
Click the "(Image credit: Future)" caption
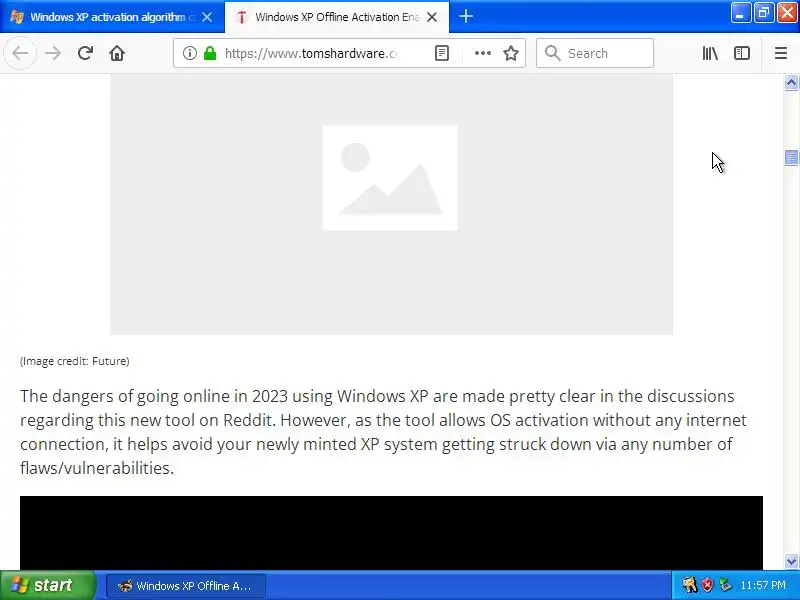pos(74,361)
